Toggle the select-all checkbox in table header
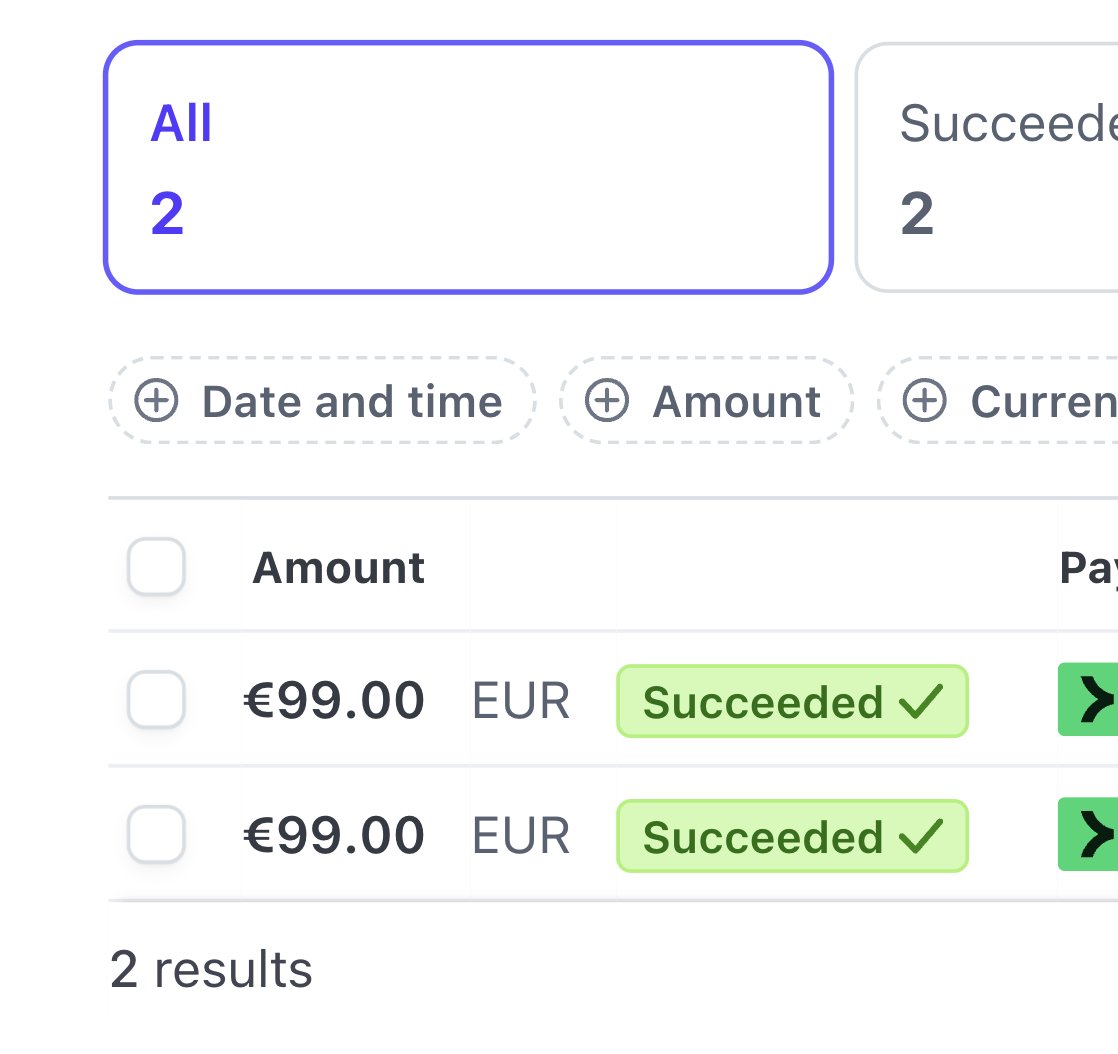 pos(157,567)
